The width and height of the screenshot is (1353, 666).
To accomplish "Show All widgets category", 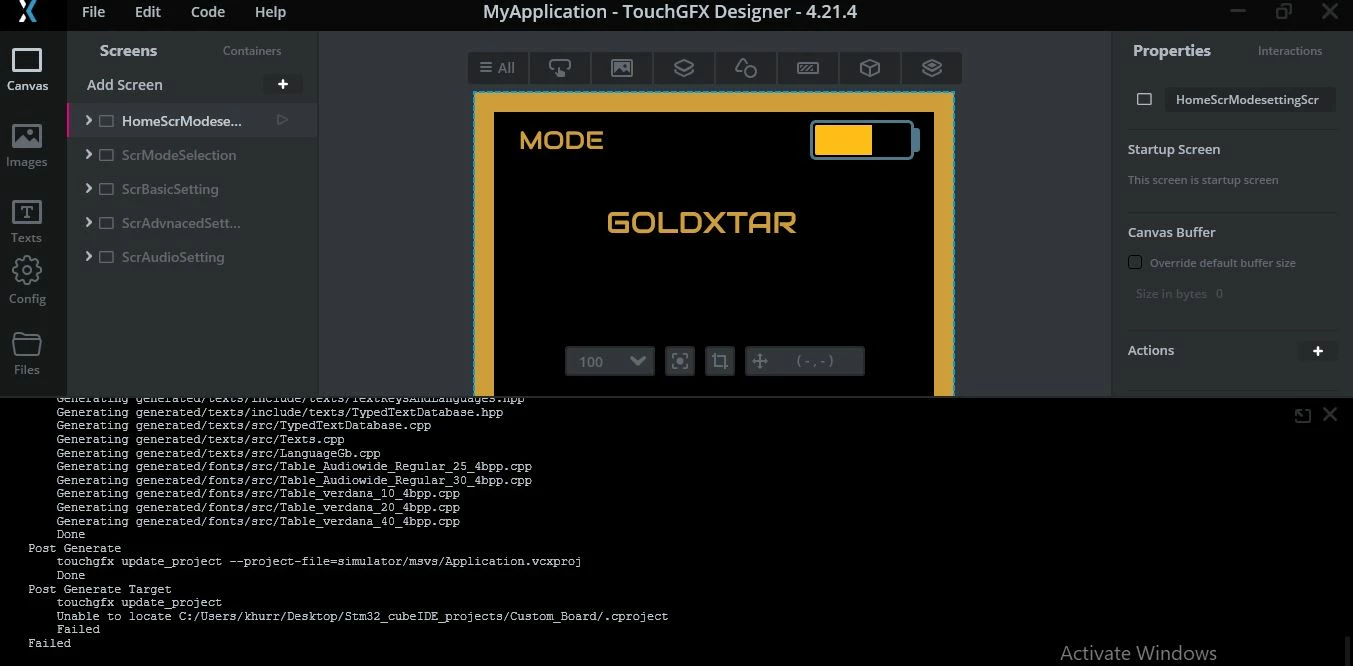I will (497, 68).
